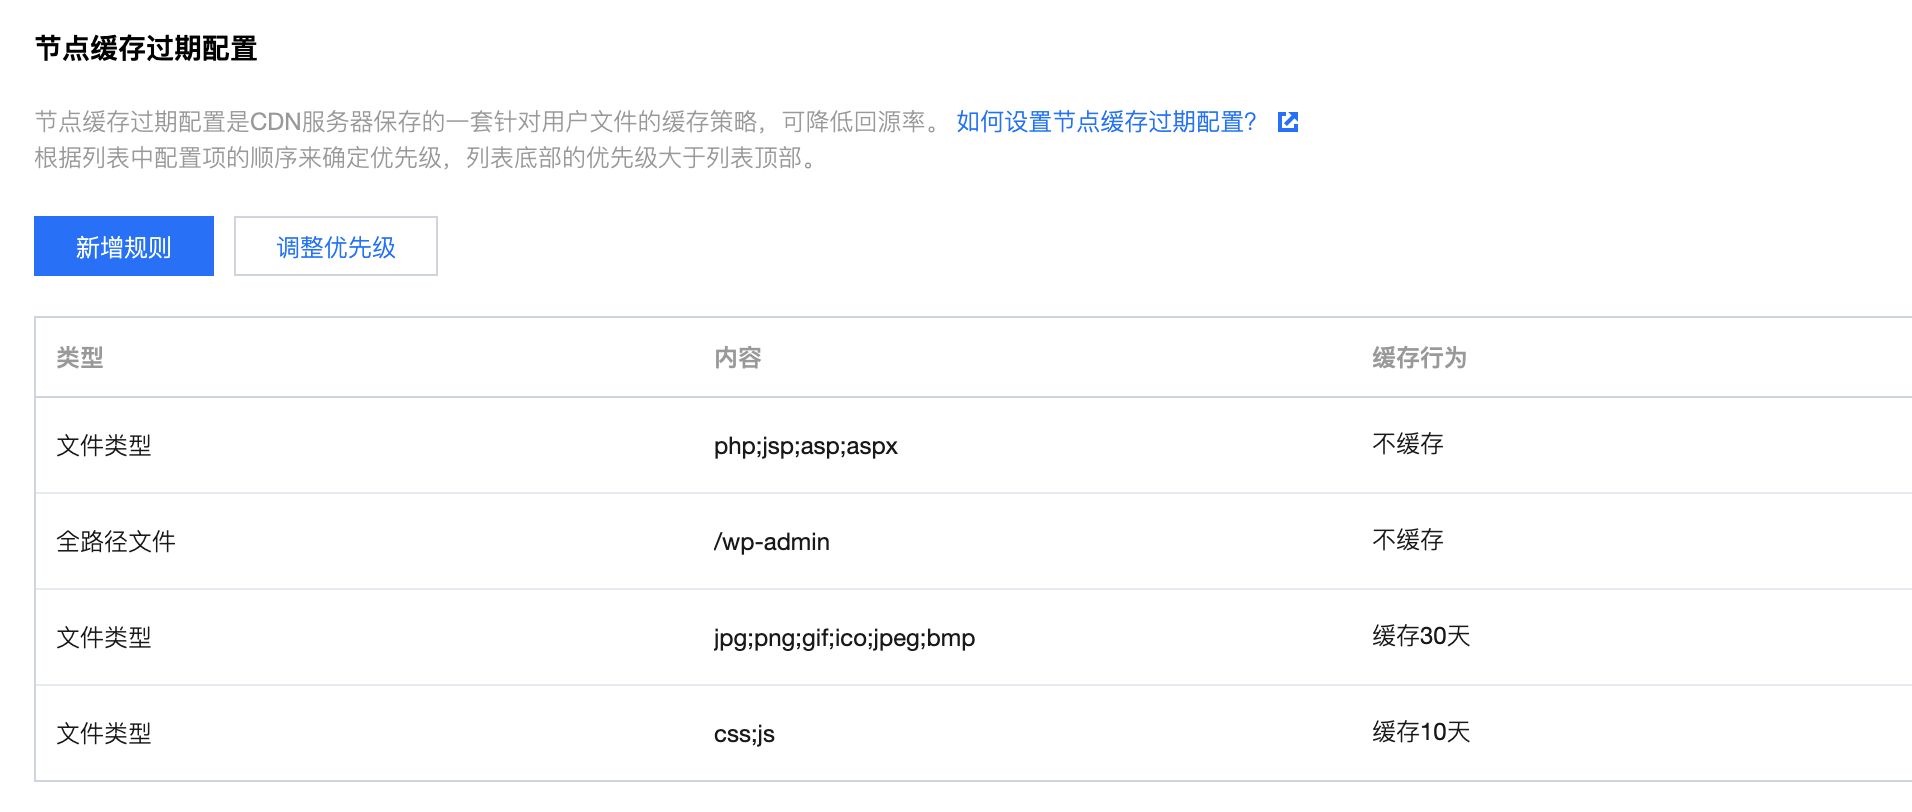The image size is (1912, 812).
Task: Click the 新增规则 button
Action: pyautogui.click(x=124, y=246)
